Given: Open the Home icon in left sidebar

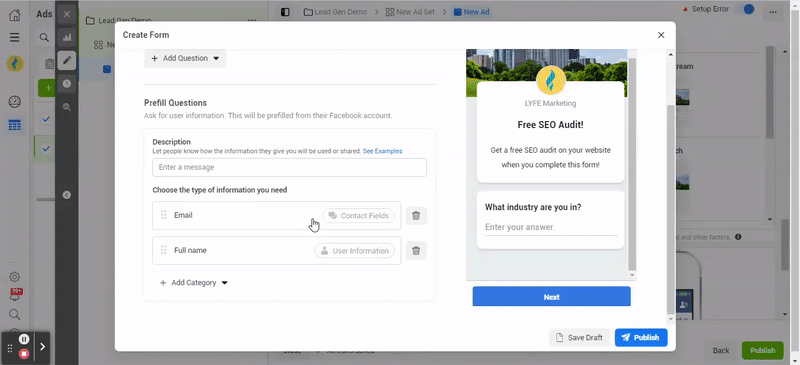Looking at the screenshot, I should (15, 14).
